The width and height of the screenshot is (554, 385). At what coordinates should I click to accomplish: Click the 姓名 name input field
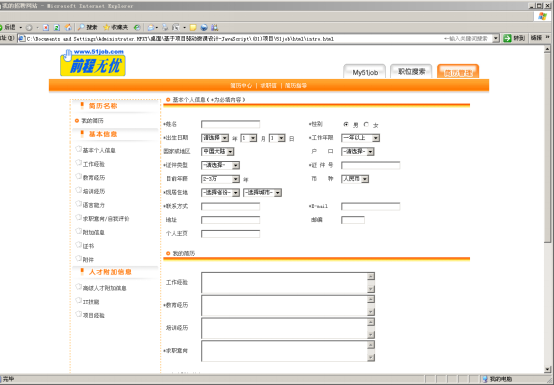(230, 124)
